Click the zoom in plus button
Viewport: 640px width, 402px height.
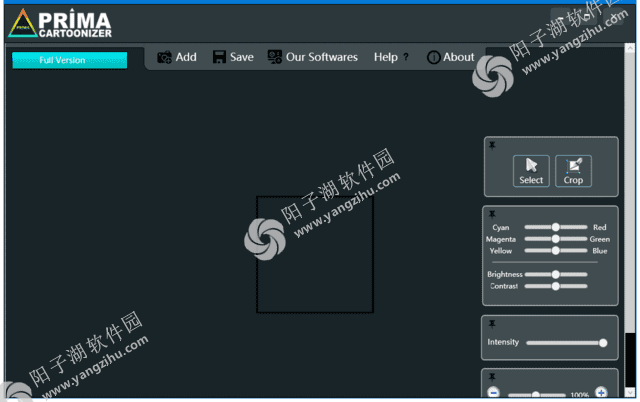pyautogui.click(x=601, y=393)
